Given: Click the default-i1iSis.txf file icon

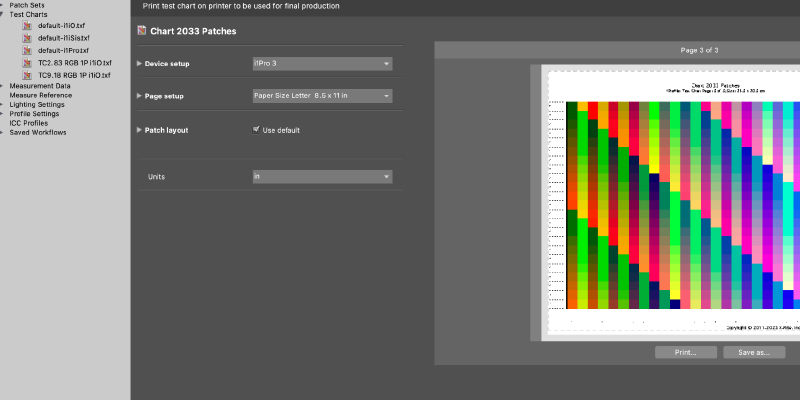Looking at the screenshot, I should (x=27, y=38).
